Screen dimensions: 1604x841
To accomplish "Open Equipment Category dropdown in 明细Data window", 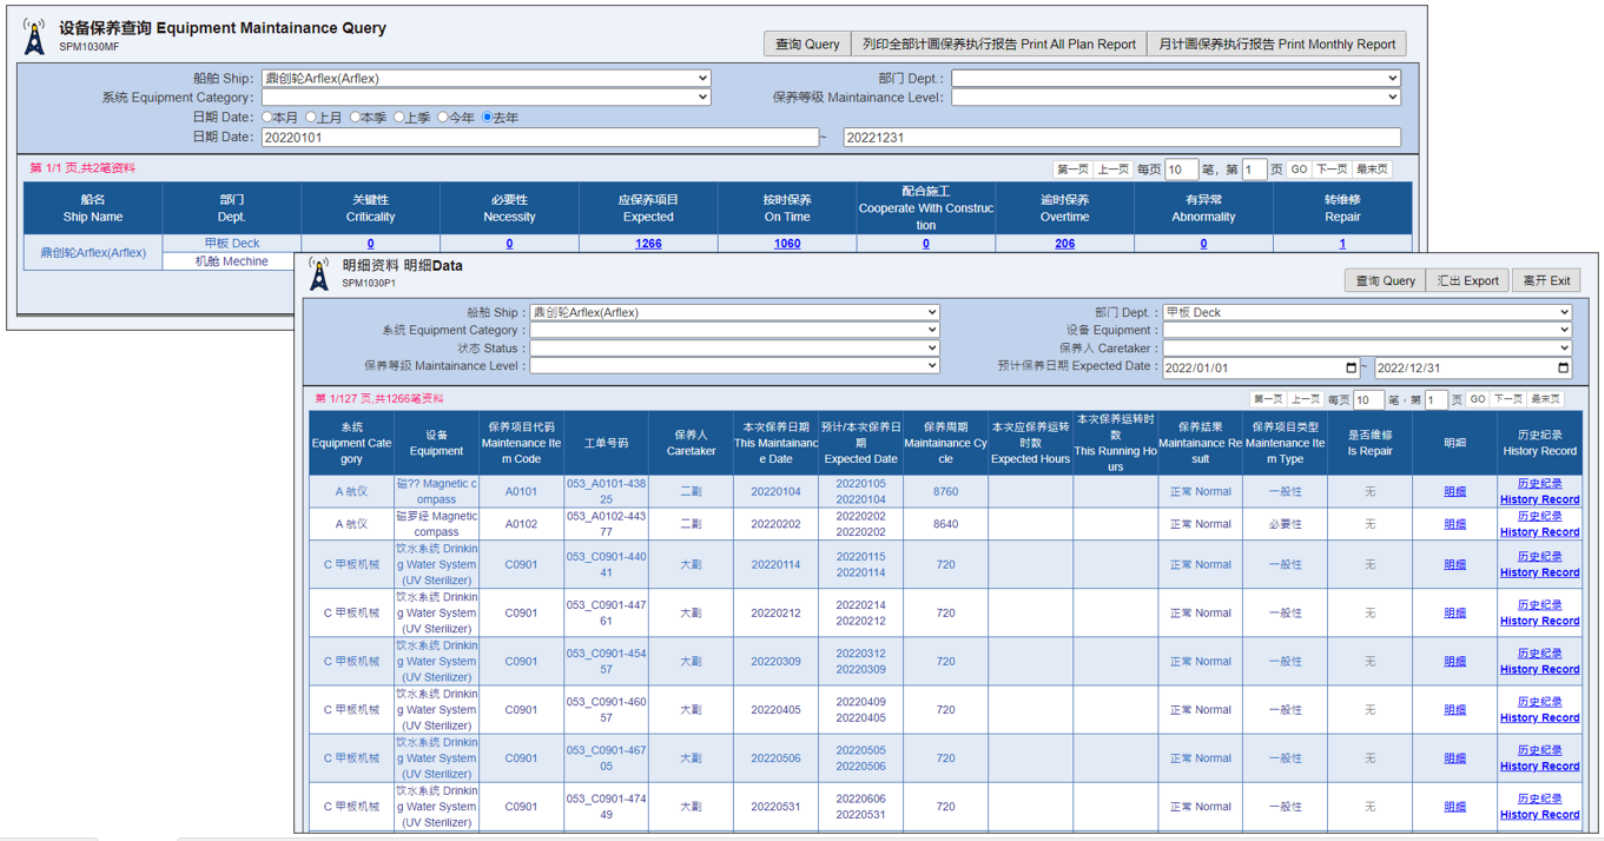I will (734, 330).
